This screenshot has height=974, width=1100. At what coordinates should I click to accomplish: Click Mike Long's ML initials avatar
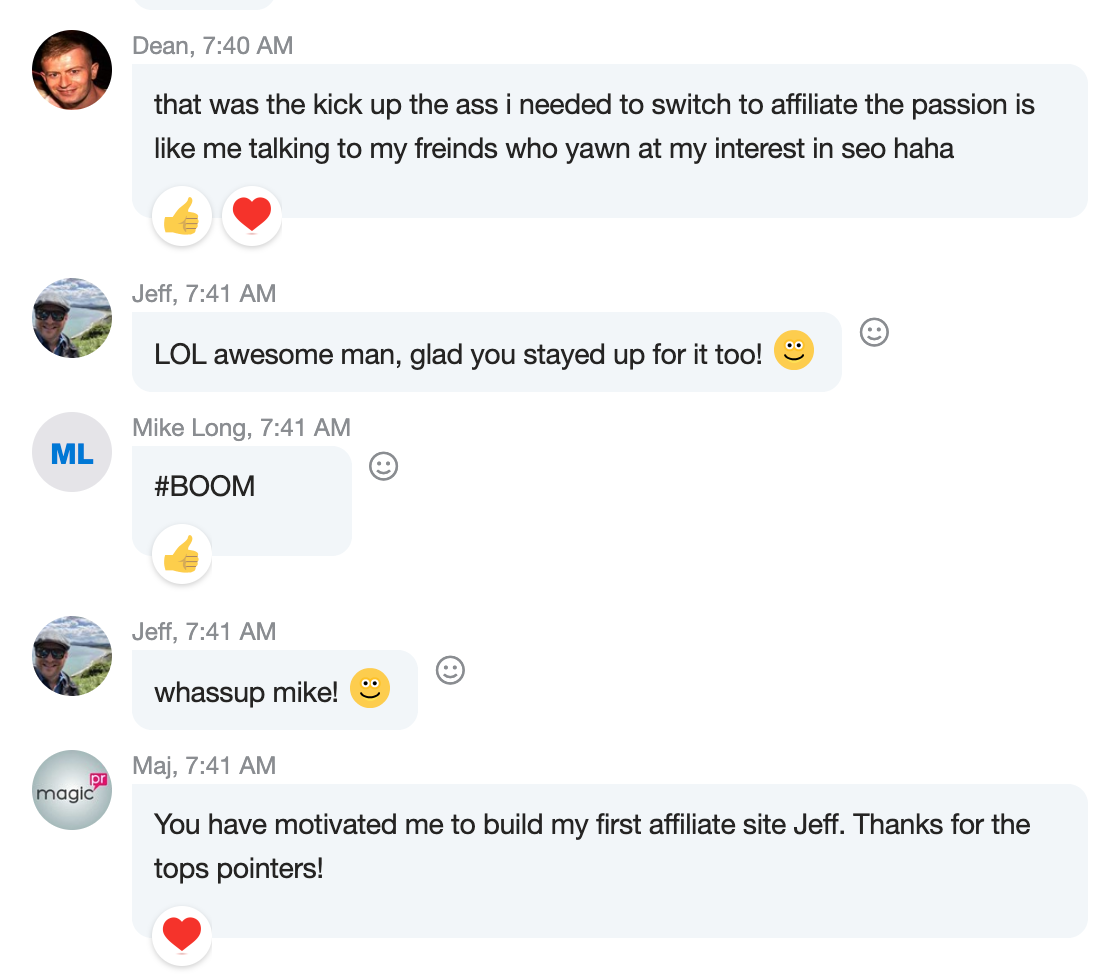pyautogui.click(x=72, y=452)
